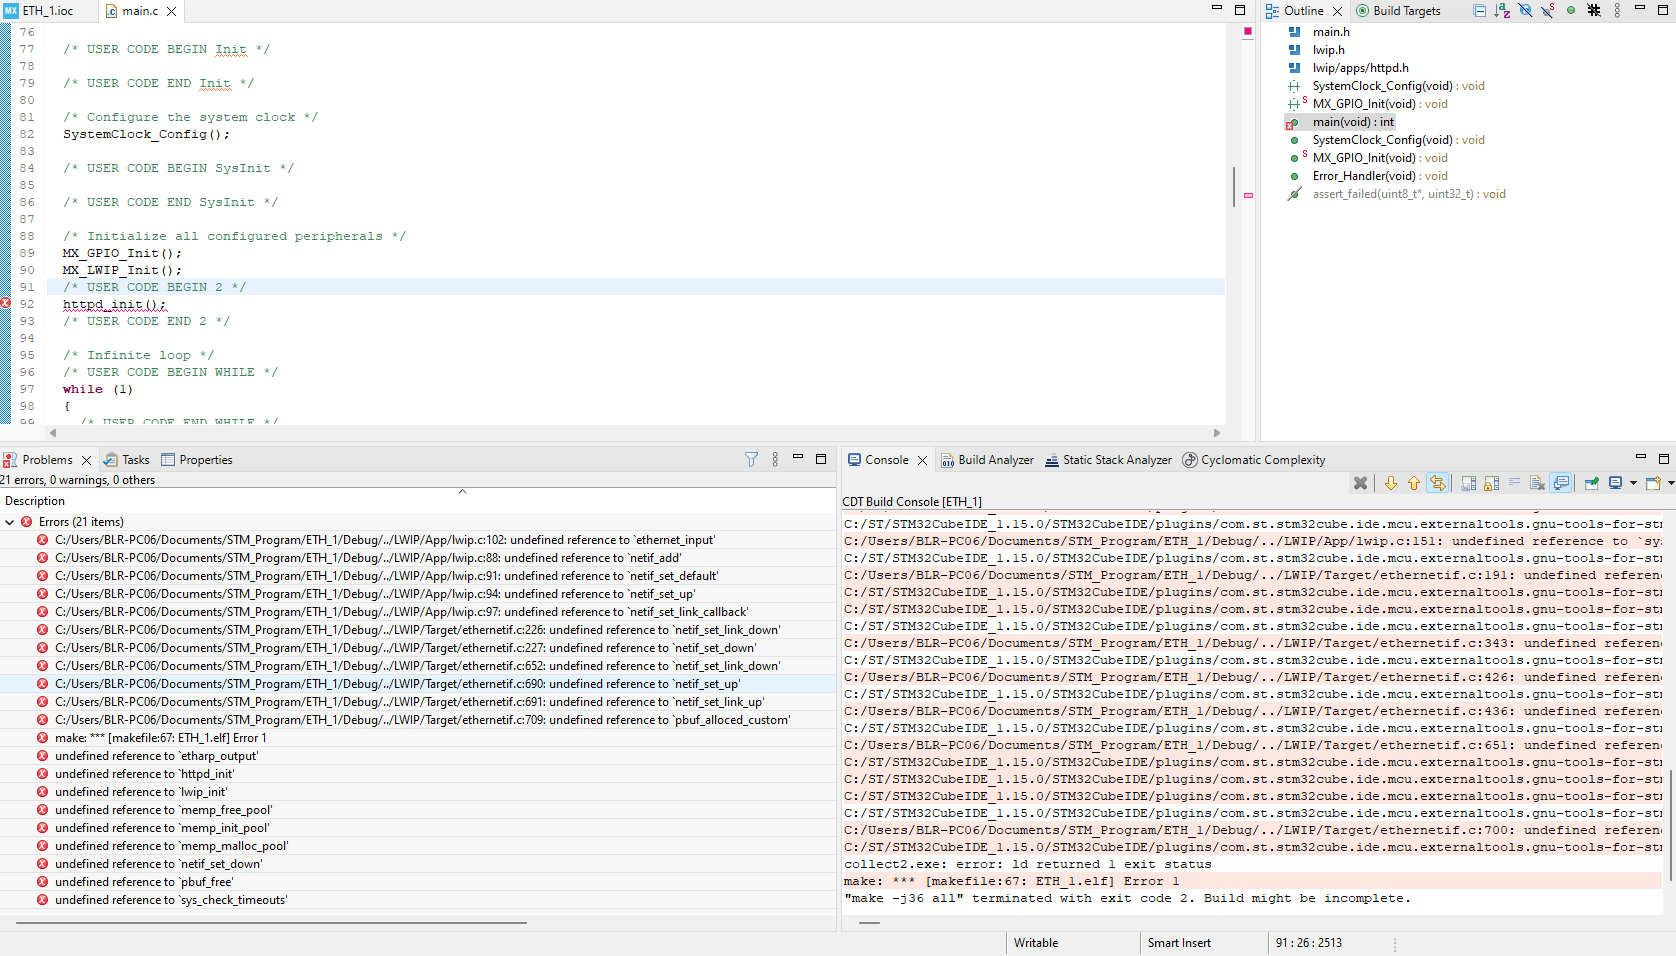
Task: Sort Outline entries alphabetically
Action: (1502, 11)
